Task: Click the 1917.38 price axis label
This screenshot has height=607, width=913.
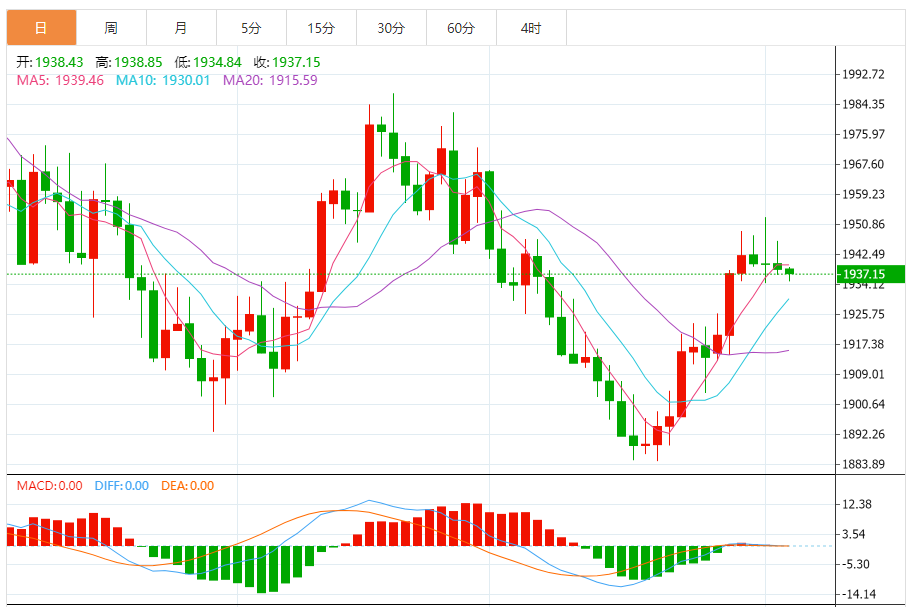Action: (x=864, y=344)
